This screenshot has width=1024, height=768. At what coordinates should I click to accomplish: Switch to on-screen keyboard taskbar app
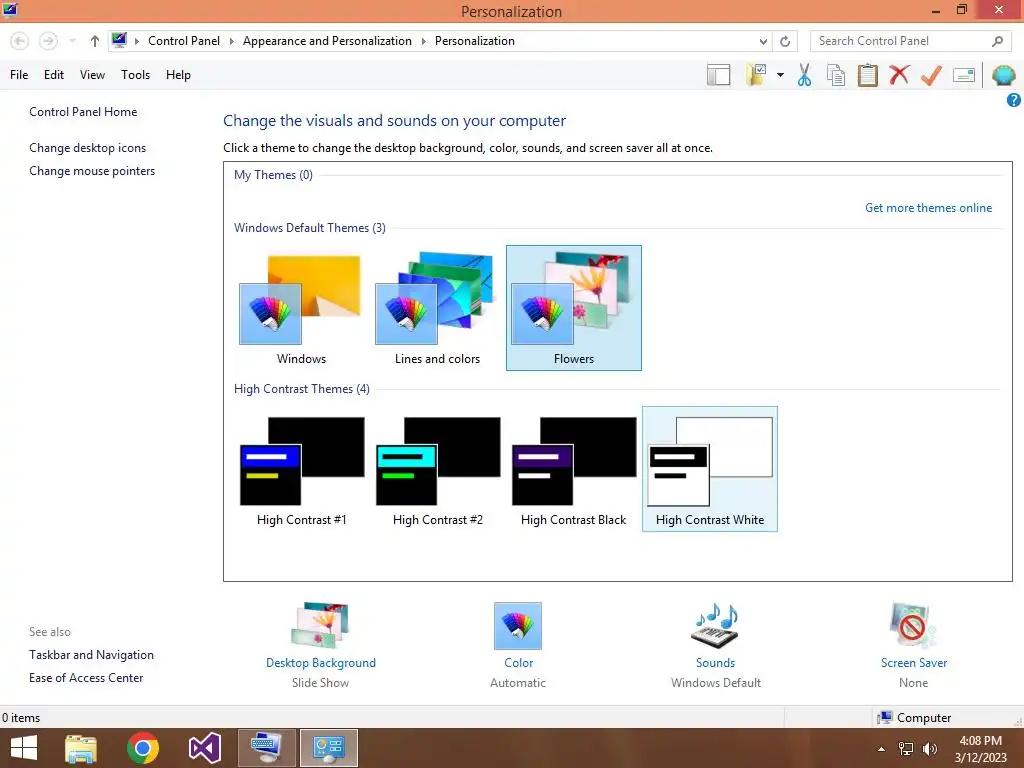(266, 748)
